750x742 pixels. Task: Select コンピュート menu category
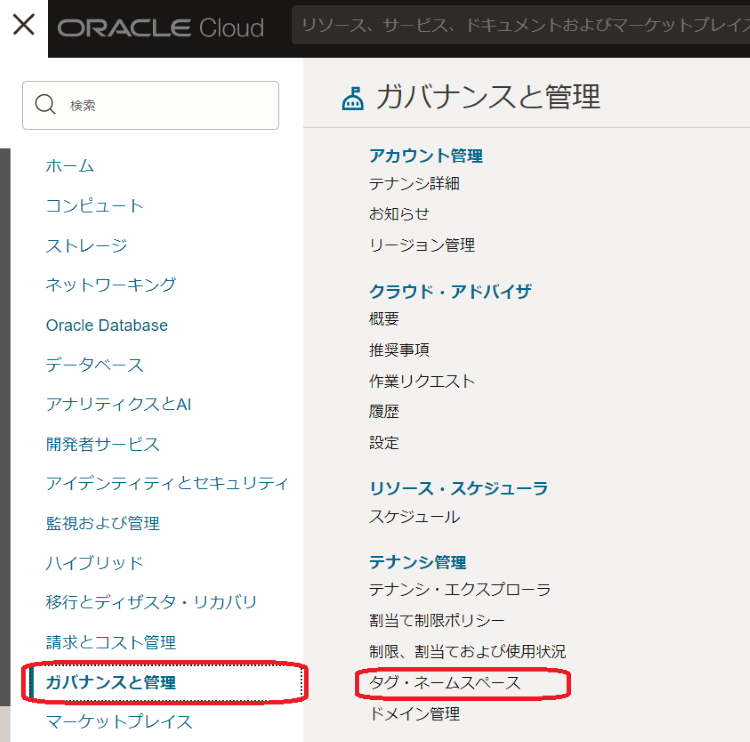(x=95, y=206)
